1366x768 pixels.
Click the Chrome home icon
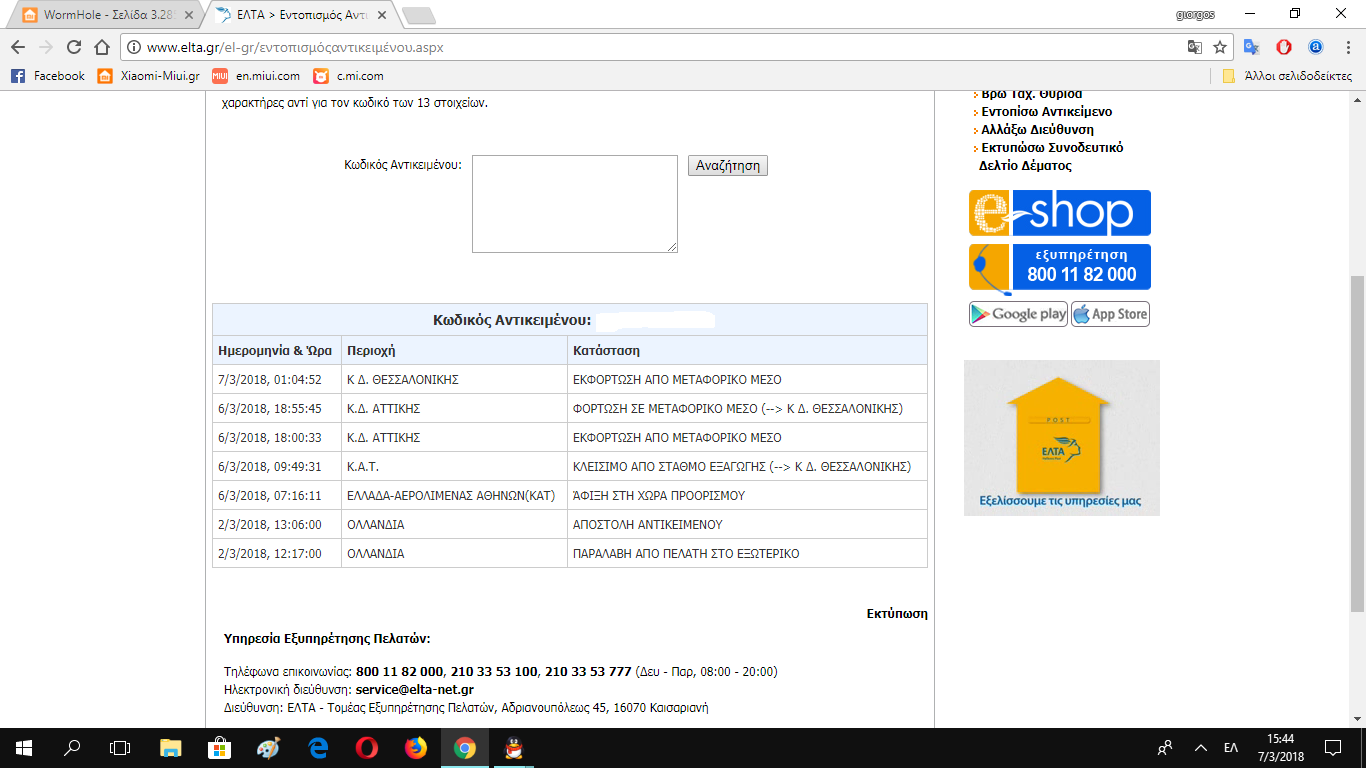[101, 47]
